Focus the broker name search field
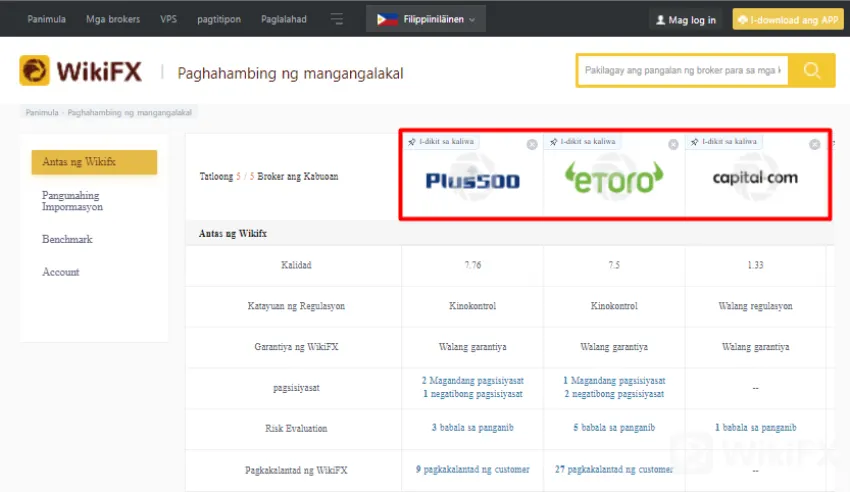The width and height of the screenshot is (850, 492). tap(682, 70)
